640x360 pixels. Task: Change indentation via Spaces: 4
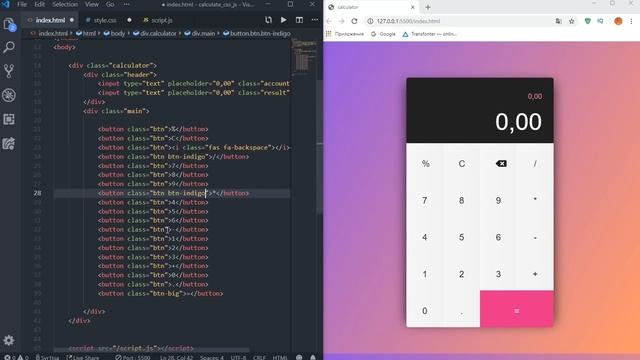click(211, 357)
